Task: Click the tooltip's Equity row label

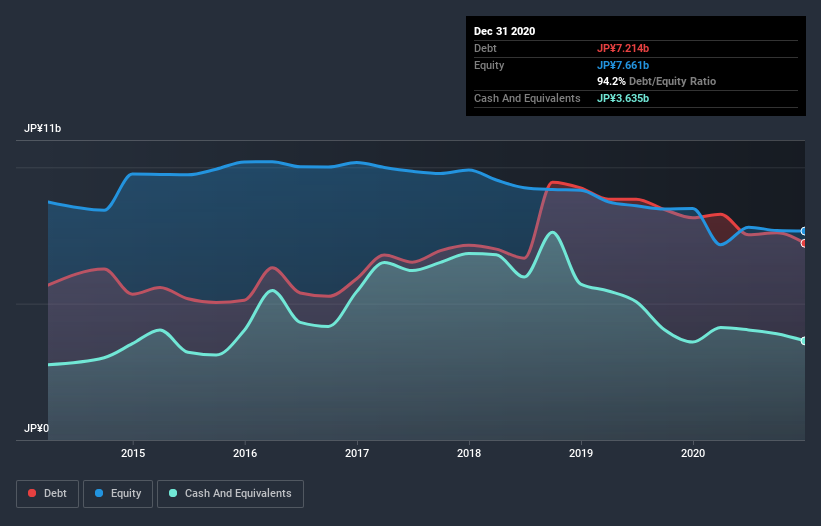Action: (489, 65)
